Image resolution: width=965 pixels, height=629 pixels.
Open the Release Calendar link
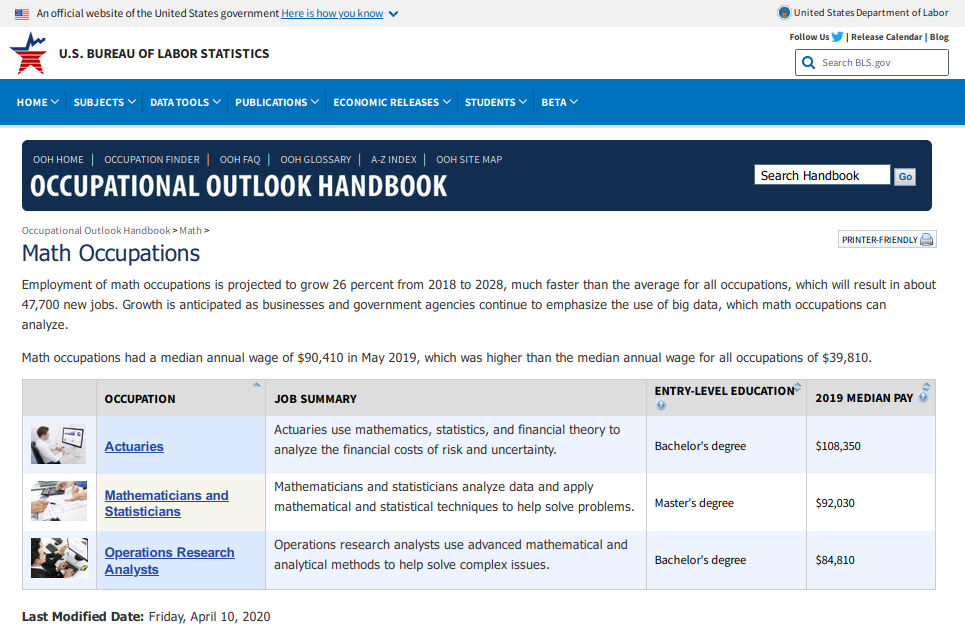(886, 37)
